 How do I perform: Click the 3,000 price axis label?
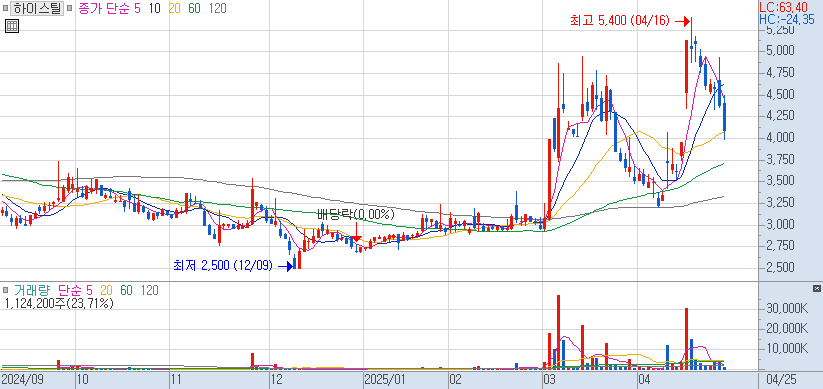click(x=780, y=225)
